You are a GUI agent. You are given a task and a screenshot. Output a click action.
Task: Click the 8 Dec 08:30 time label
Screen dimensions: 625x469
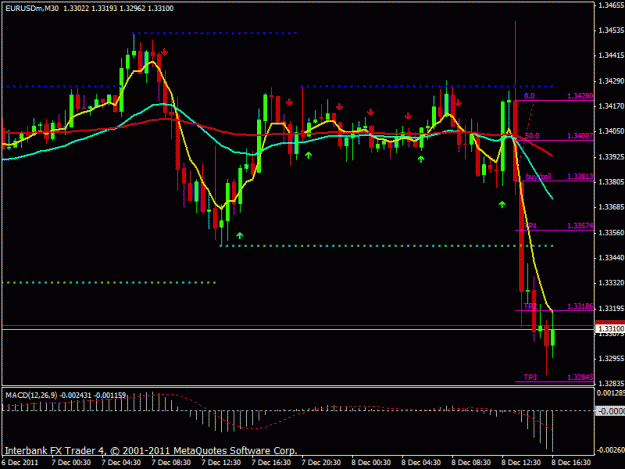[471, 463]
